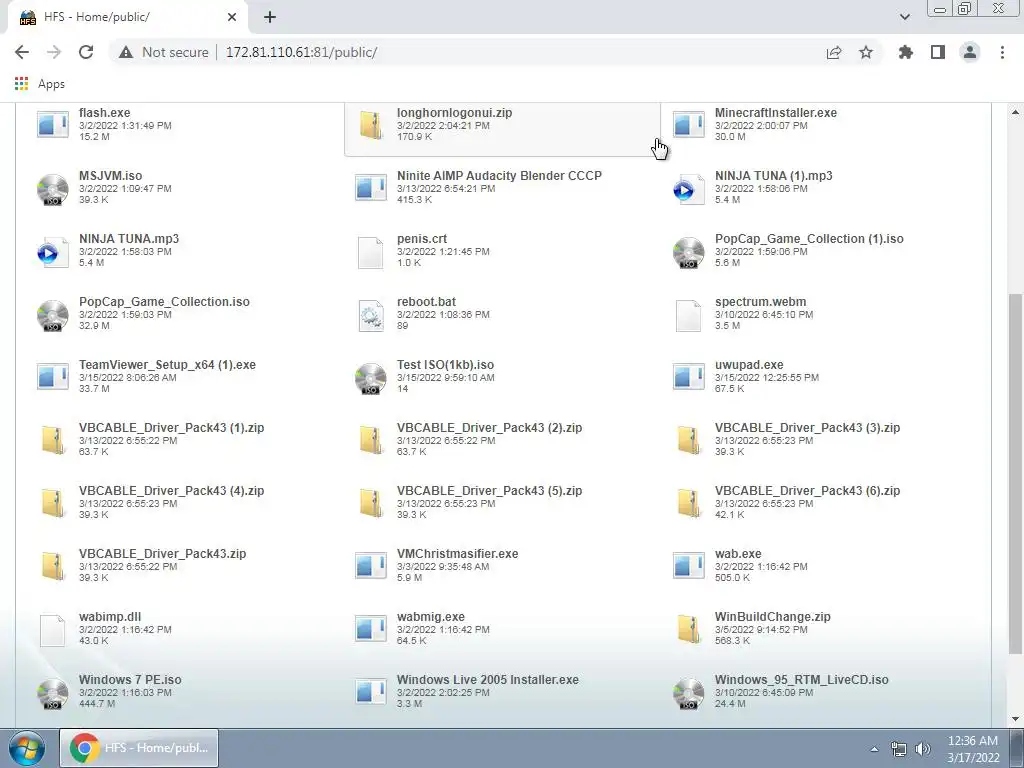Click the page vertical scrollbar thumb
The width and height of the screenshot is (1024, 768).
pos(1015,472)
